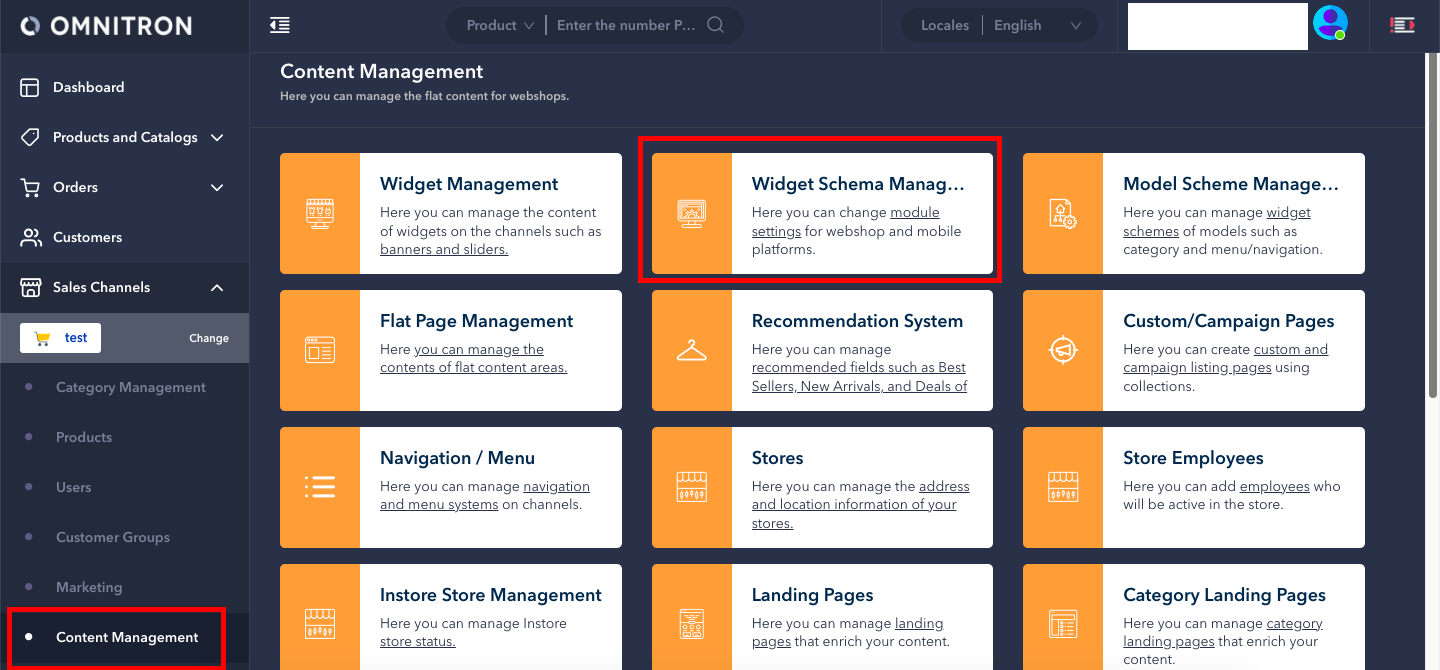Open the Marketing submenu item
Image resolution: width=1440 pixels, height=670 pixels.
click(89, 587)
